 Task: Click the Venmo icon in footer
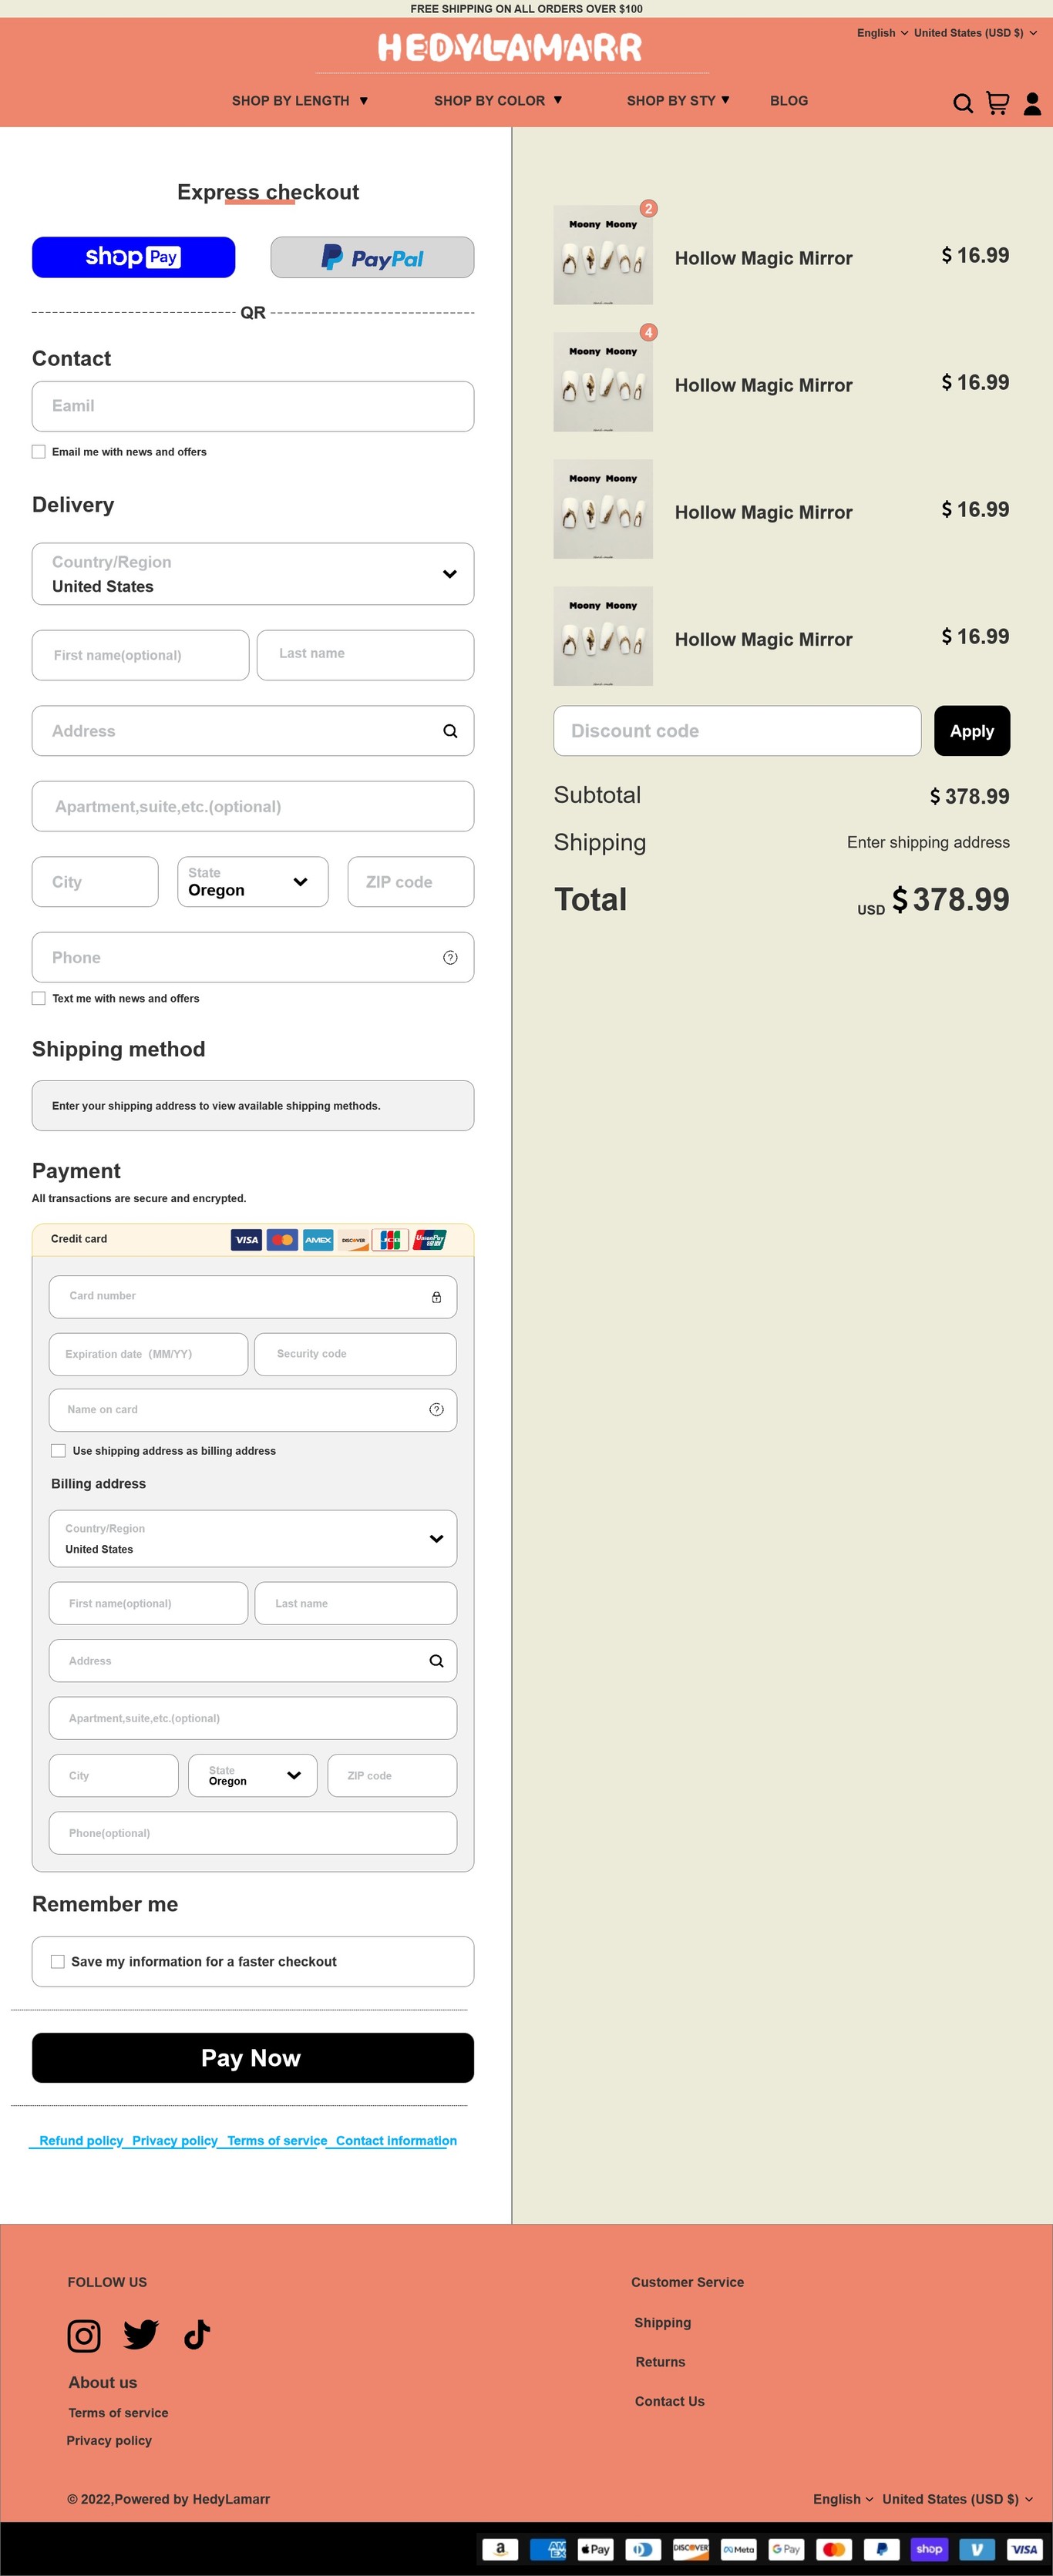977,2549
